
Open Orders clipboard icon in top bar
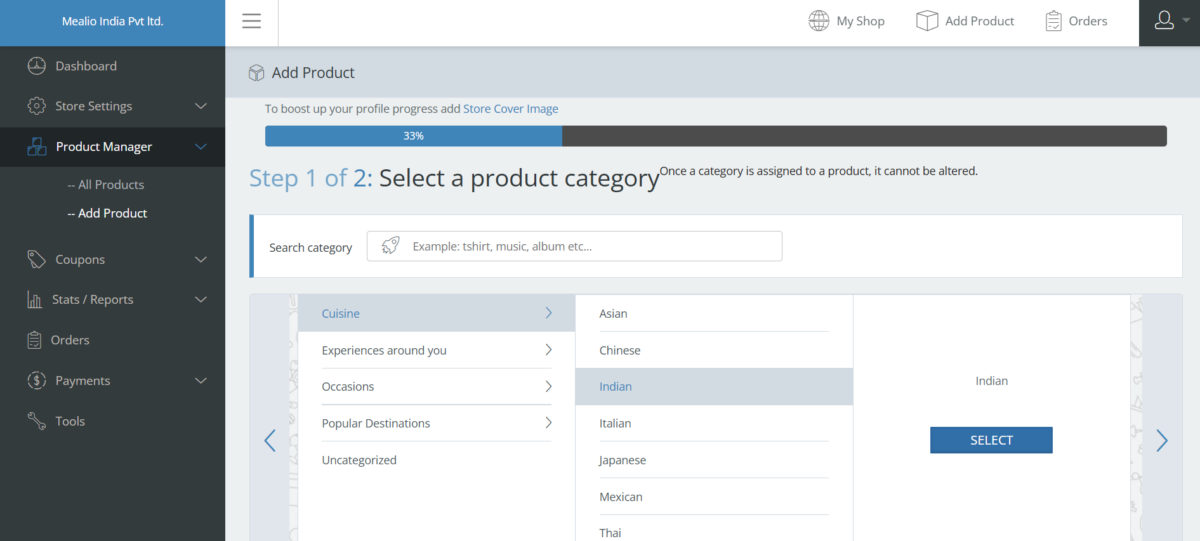[1053, 21]
